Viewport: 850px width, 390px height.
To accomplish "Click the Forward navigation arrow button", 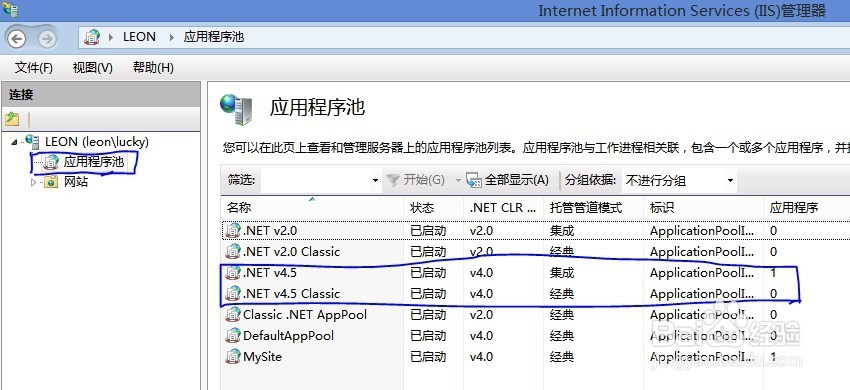I will pyautogui.click(x=47, y=38).
